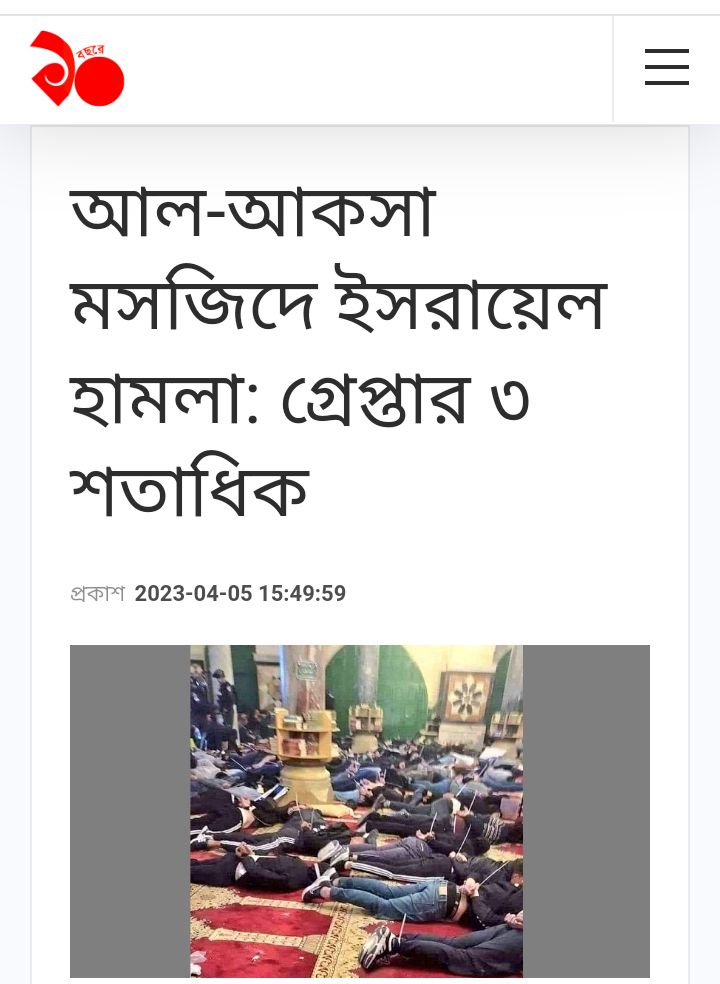Click the headline word 'হামলা:'
Image resolution: width=720 pixels, height=984 pixels.
pos(164,399)
